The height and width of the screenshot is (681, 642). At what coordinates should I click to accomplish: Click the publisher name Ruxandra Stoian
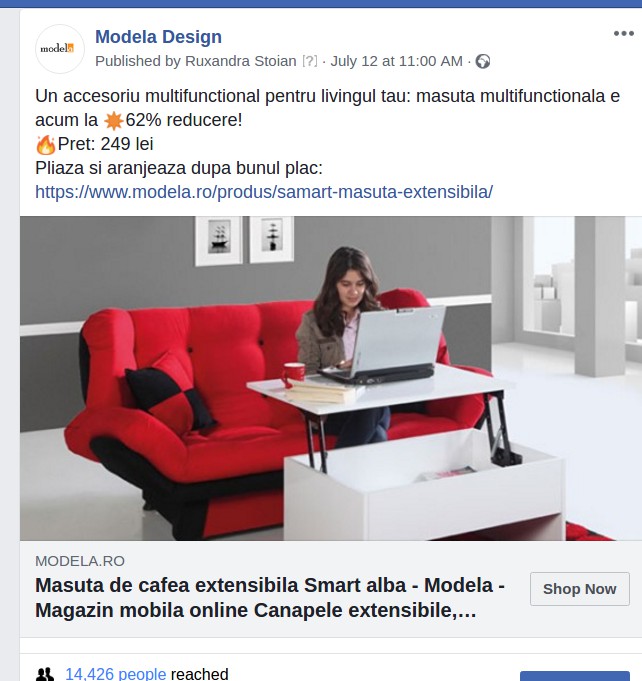click(x=241, y=61)
